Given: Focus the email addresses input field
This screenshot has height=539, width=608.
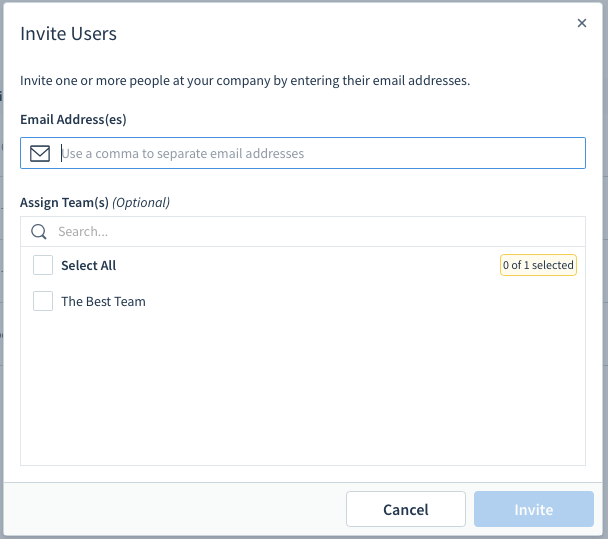Looking at the screenshot, I should tap(303, 153).
